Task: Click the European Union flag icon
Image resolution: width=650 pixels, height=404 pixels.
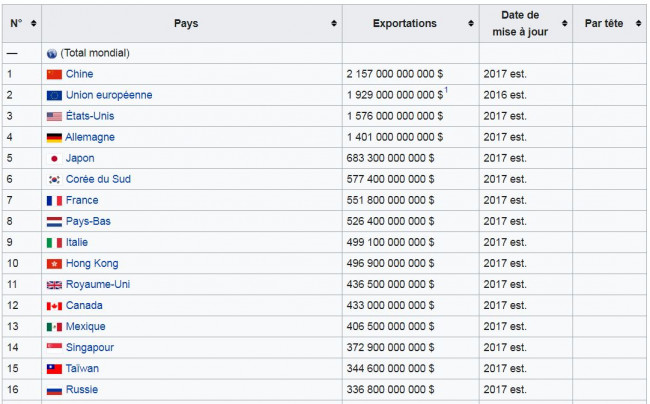Action: pyautogui.click(x=54, y=95)
